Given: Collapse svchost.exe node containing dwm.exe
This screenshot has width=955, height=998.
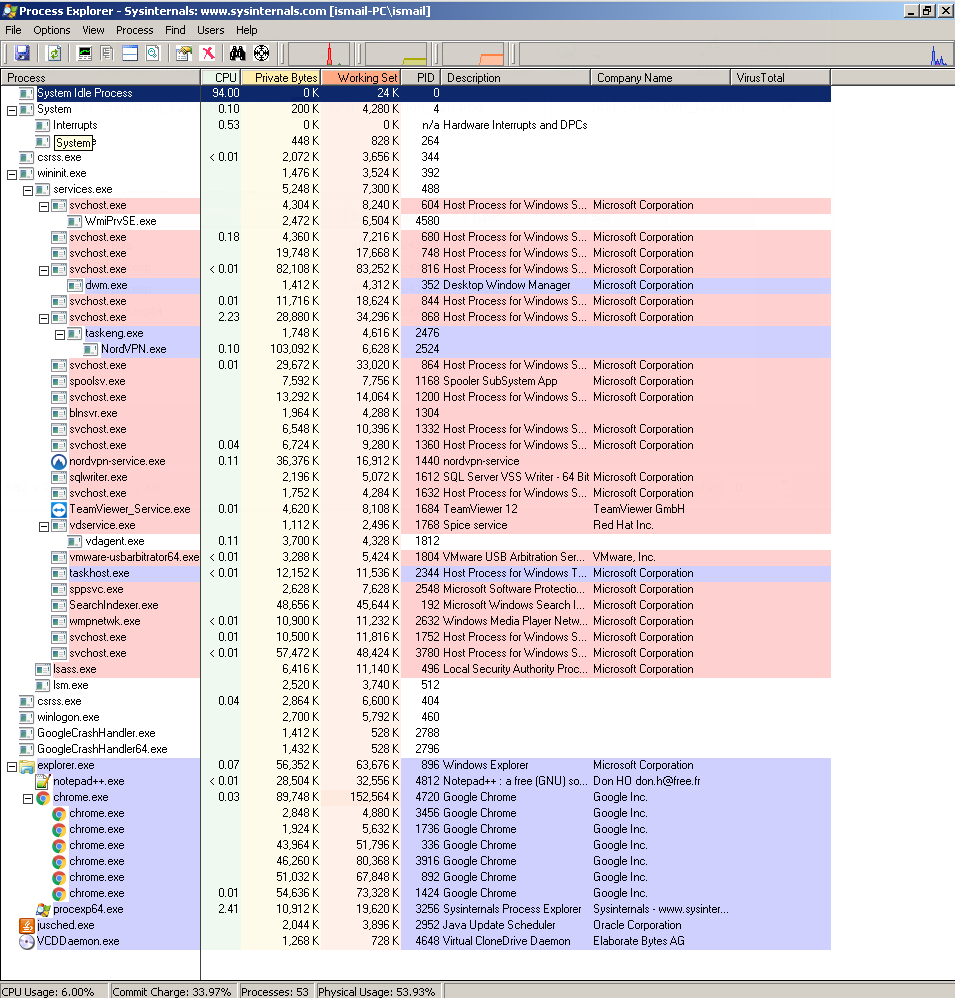Looking at the screenshot, I should pos(44,271).
